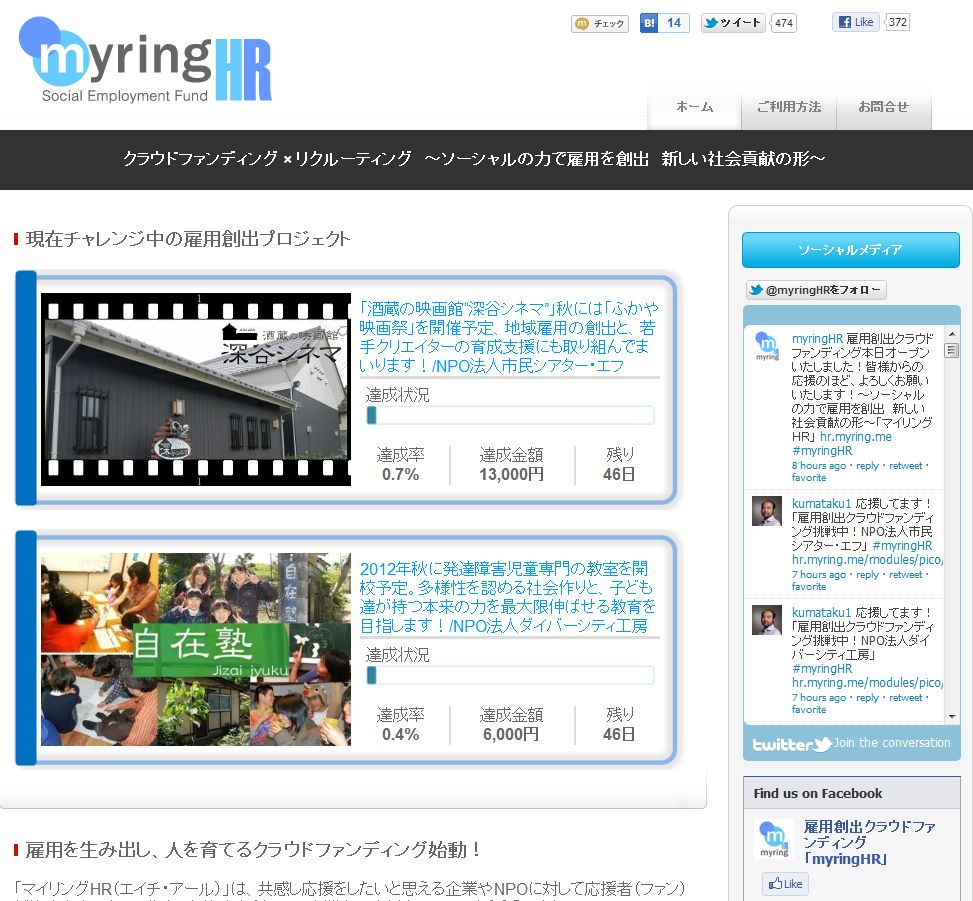Open the ホーム tab
Viewport: 973px width, 901px height.
point(695,107)
